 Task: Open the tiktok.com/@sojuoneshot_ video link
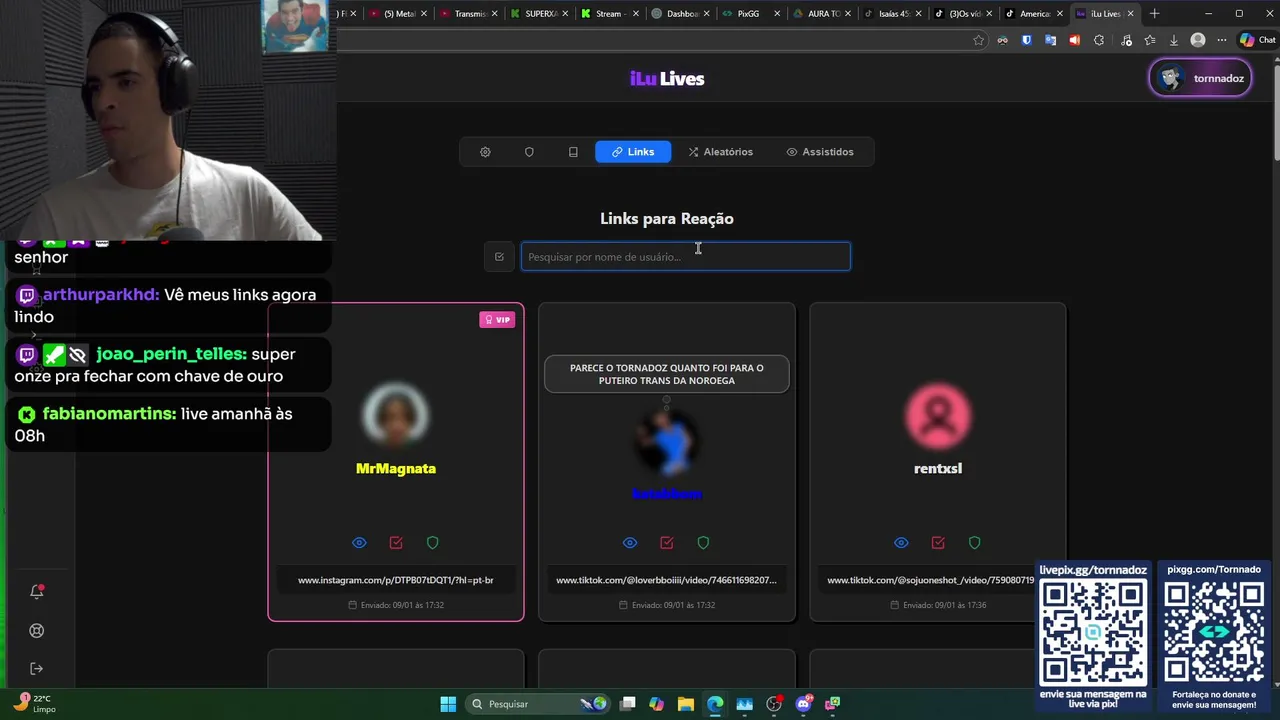point(931,580)
